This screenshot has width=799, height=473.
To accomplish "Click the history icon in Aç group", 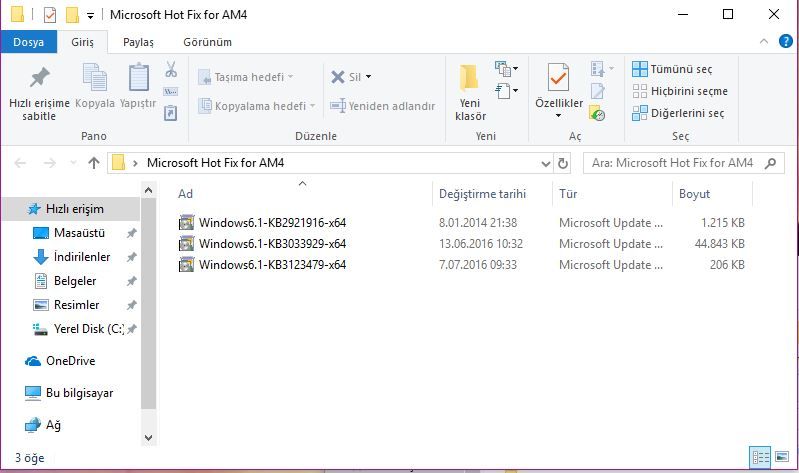I will (x=597, y=113).
